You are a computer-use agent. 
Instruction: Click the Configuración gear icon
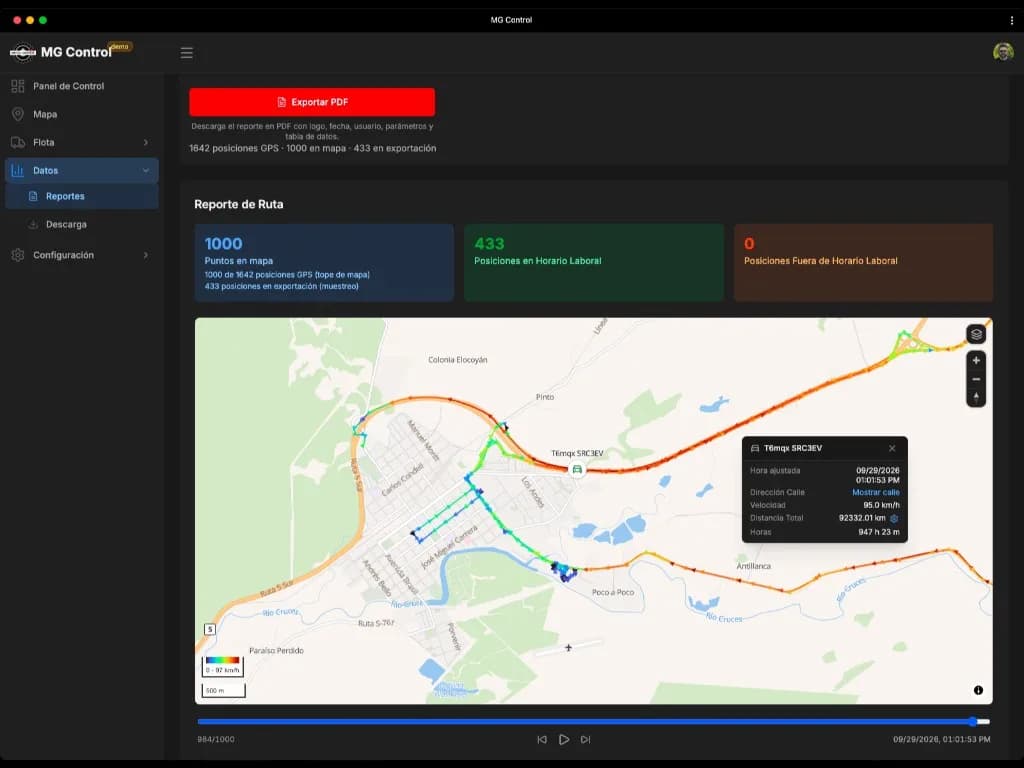18,255
